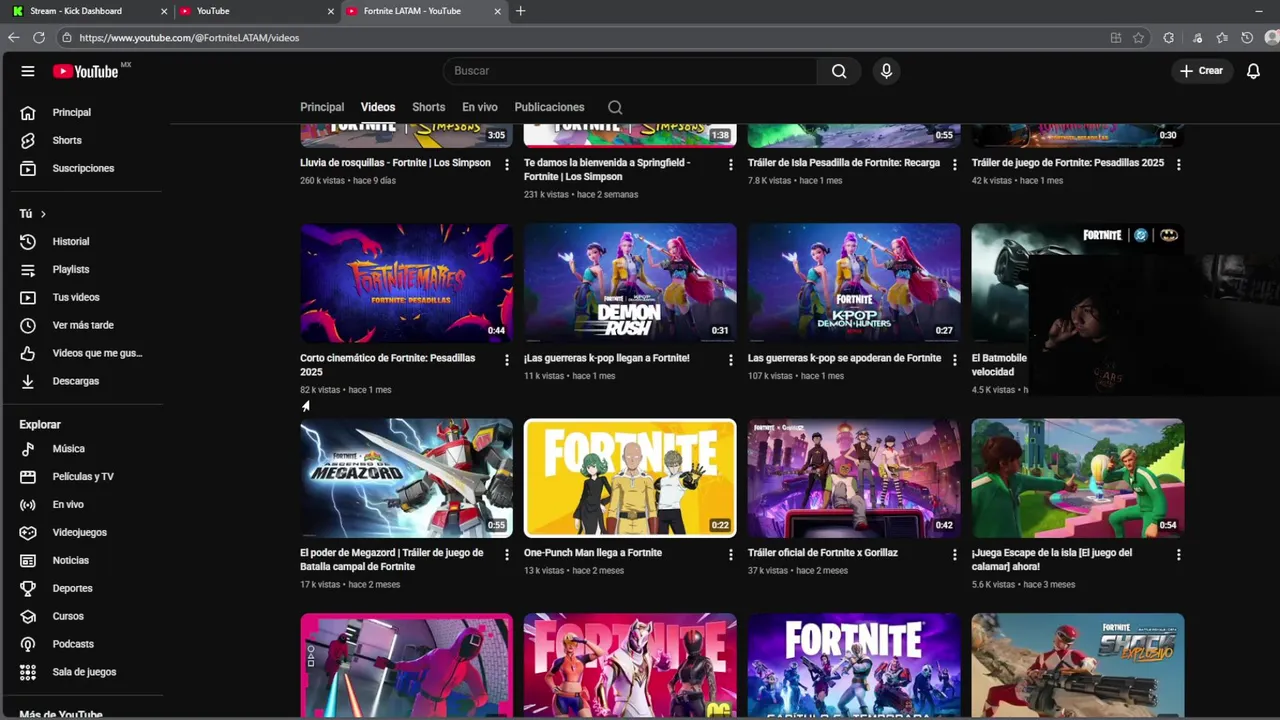Open Ver más tarde list
Screen dimensions: 1280x720
pos(82,326)
